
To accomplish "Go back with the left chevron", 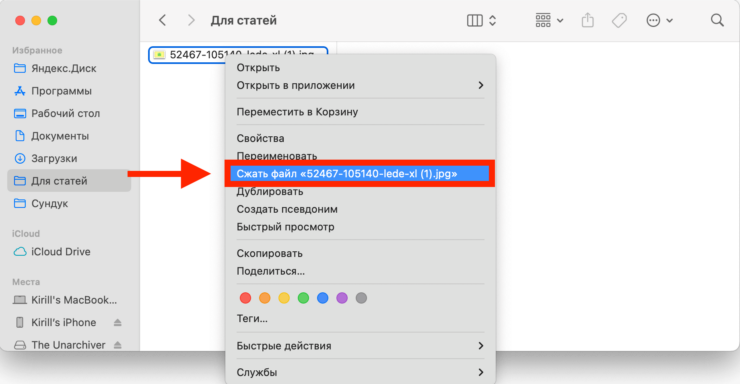I will tap(162, 20).
